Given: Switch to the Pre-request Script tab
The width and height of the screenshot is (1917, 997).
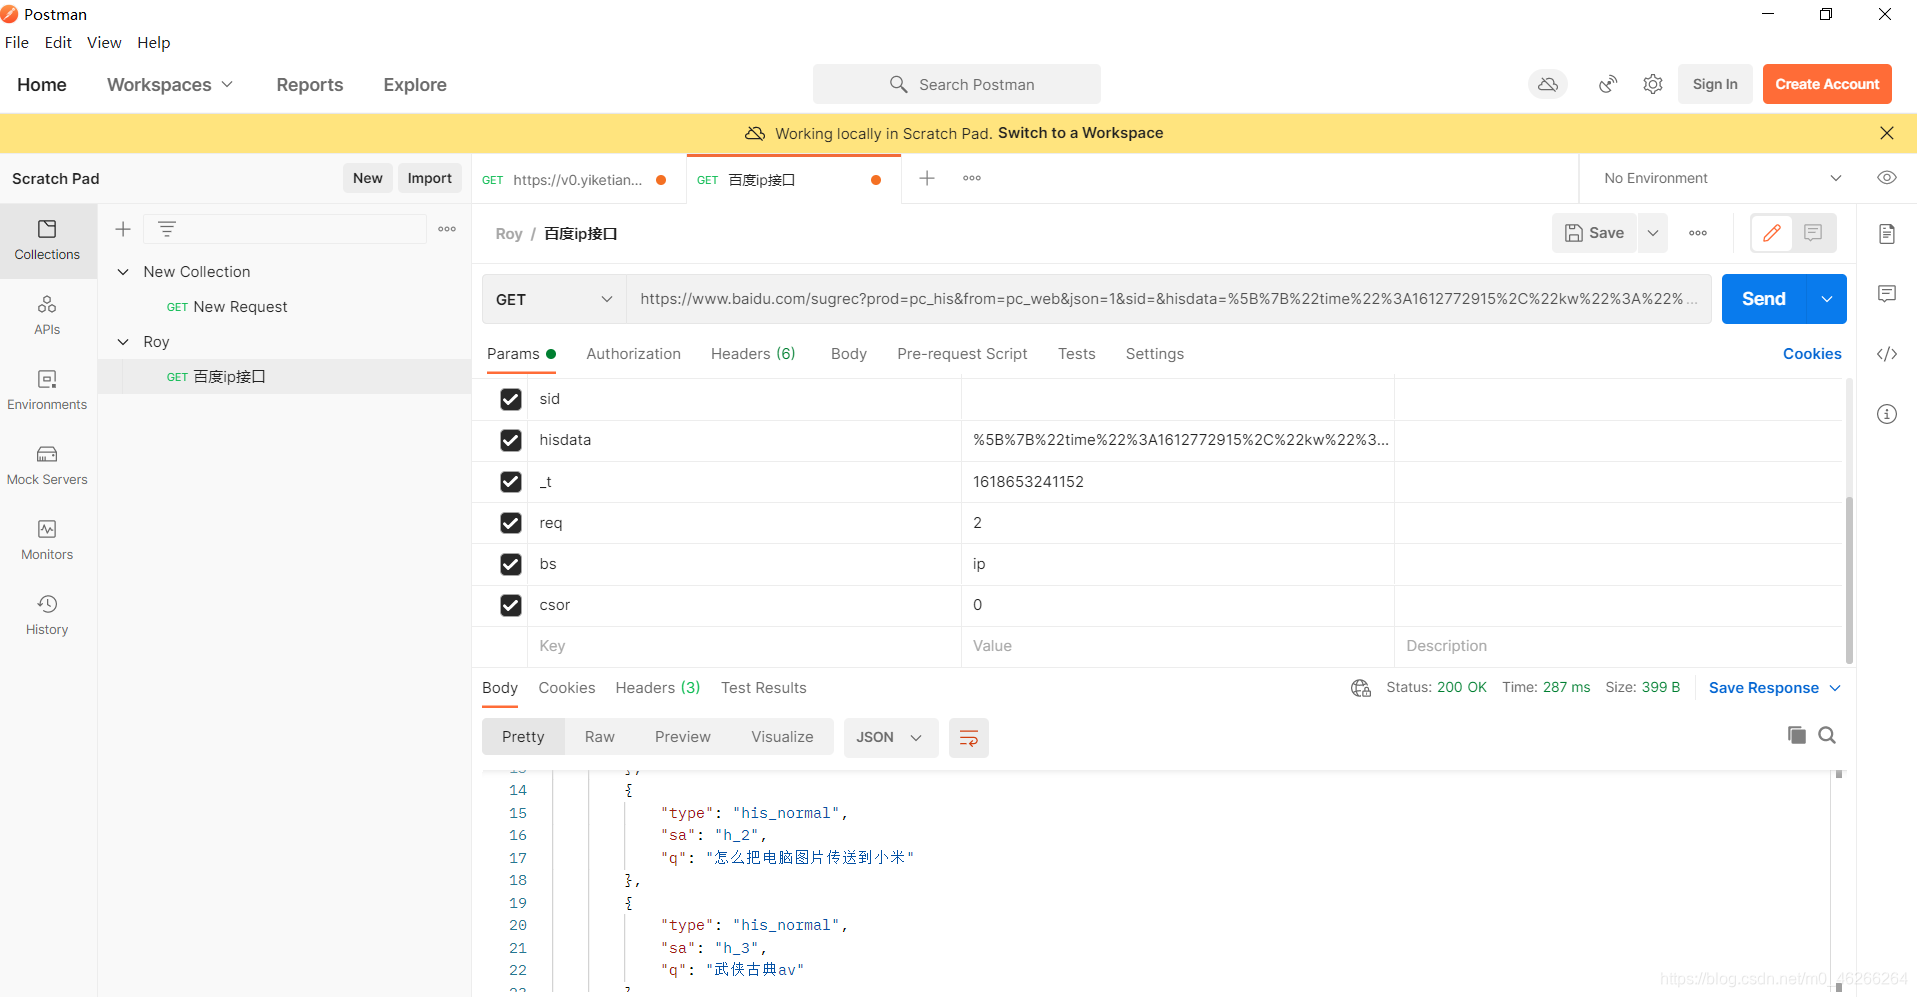Looking at the screenshot, I should pos(962,354).
